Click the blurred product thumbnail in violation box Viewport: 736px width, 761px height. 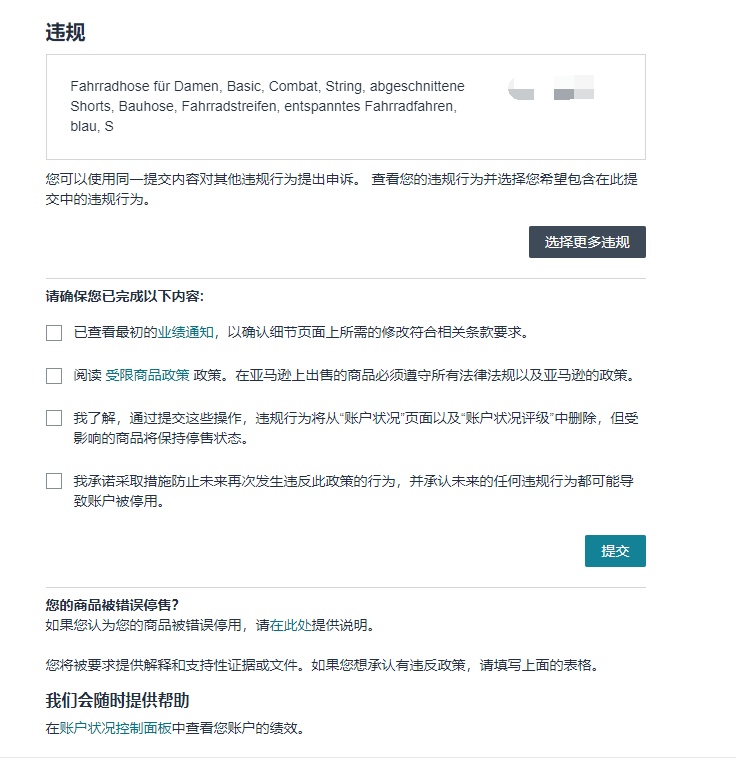[551, 88]
